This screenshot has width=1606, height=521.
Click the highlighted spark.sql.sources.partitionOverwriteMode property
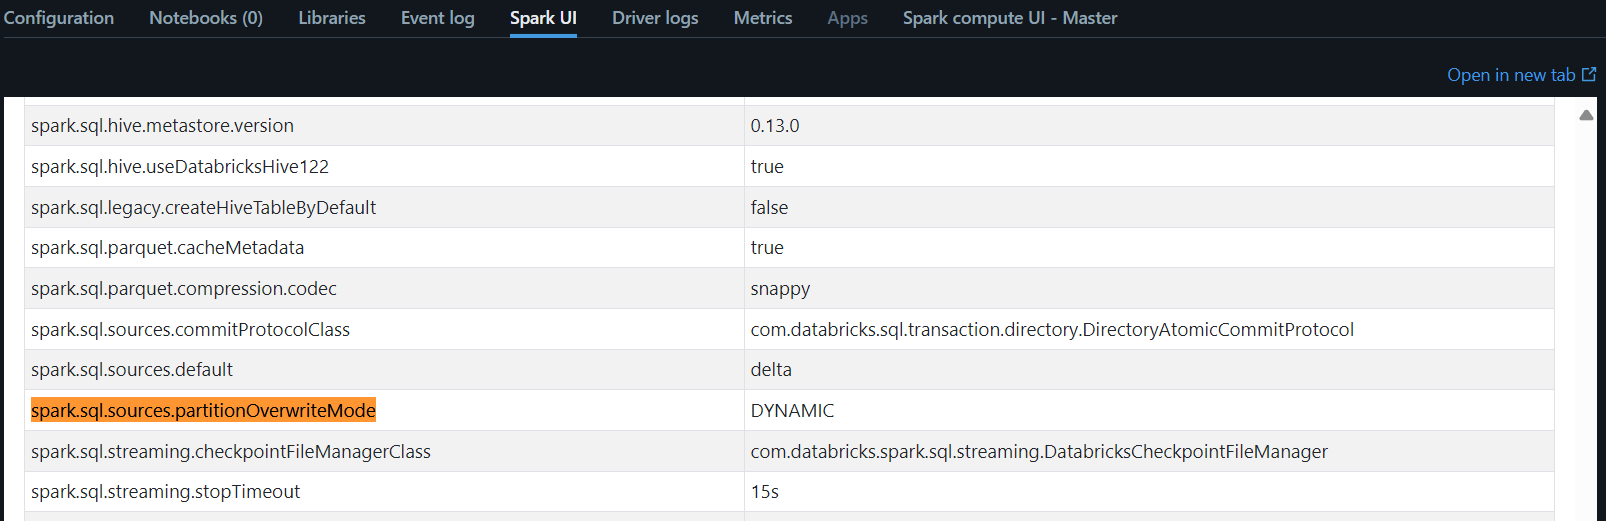click(x=203, y=410)
